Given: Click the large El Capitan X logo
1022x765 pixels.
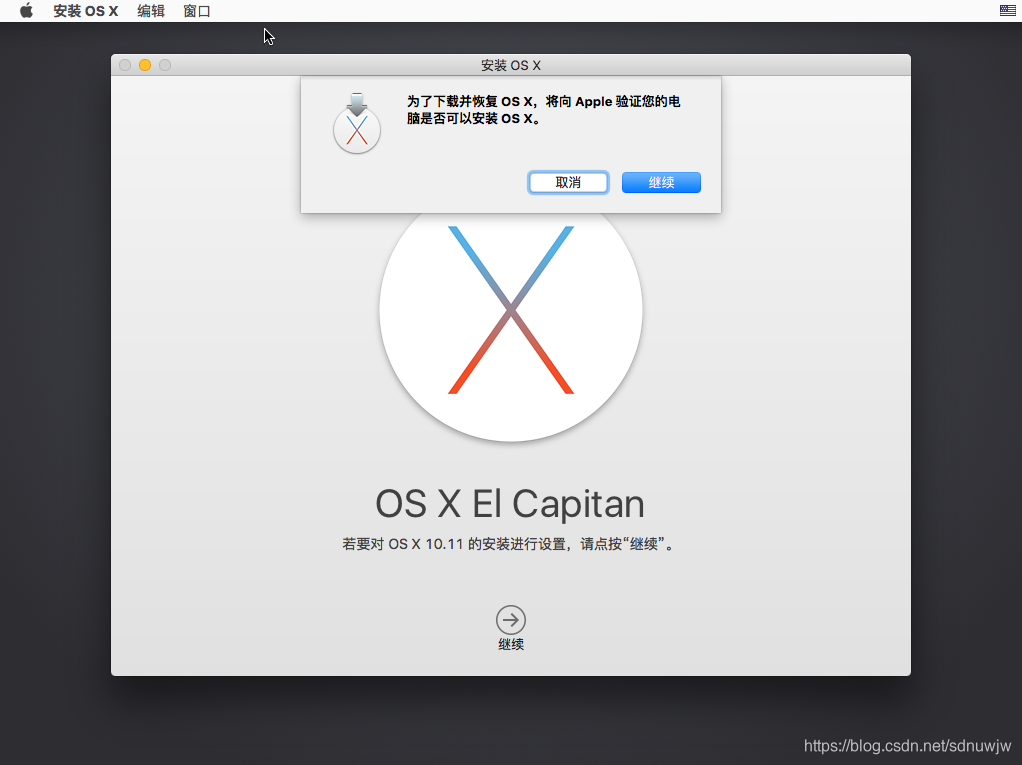Looking at the screenshot, I should tap(511, 310).
